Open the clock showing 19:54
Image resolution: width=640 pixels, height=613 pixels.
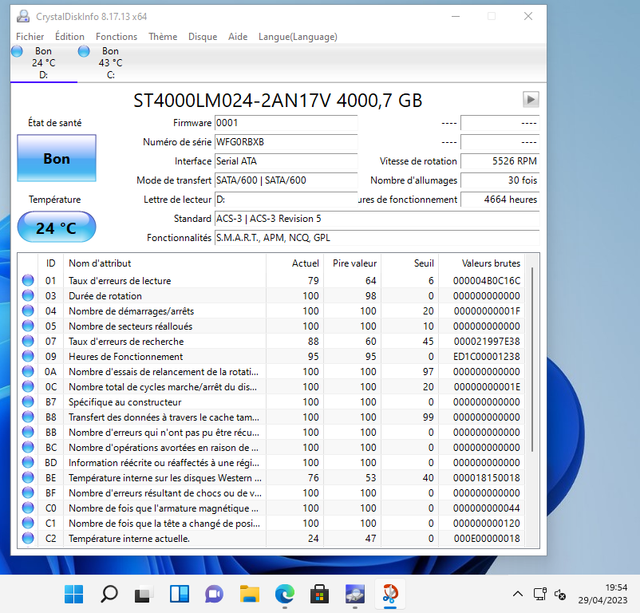click(x=602, y=594)
